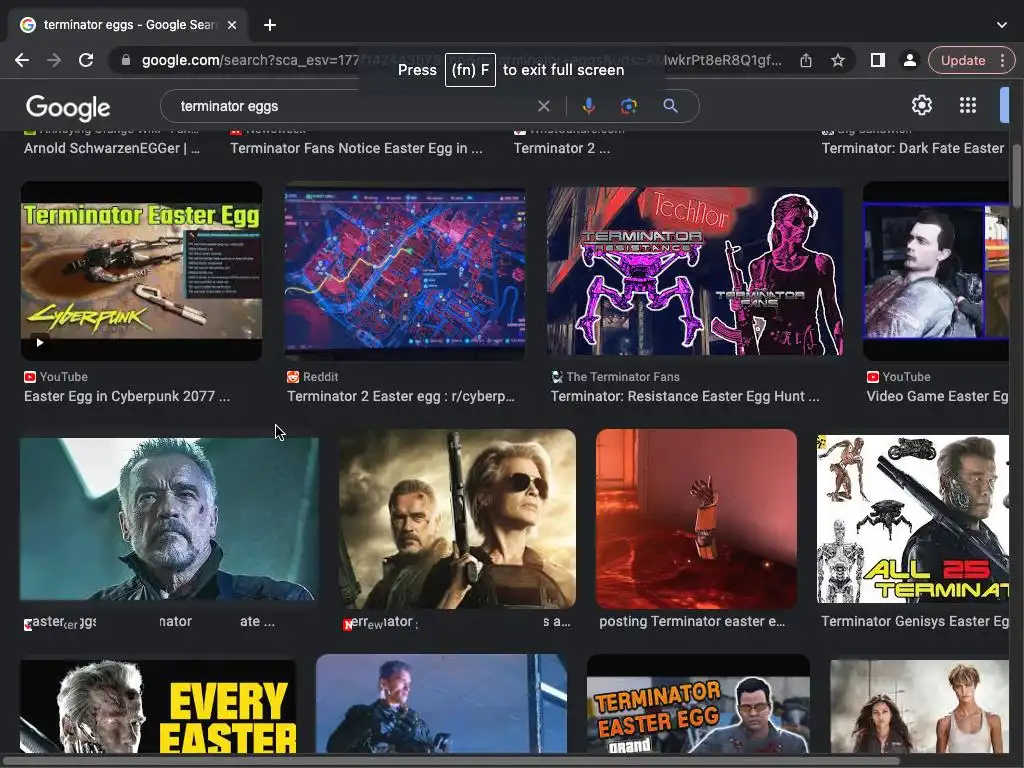This screenshot has height=768, width=1024.
Task: Open the blue-toned Terminator scene image
Action: 441,704
